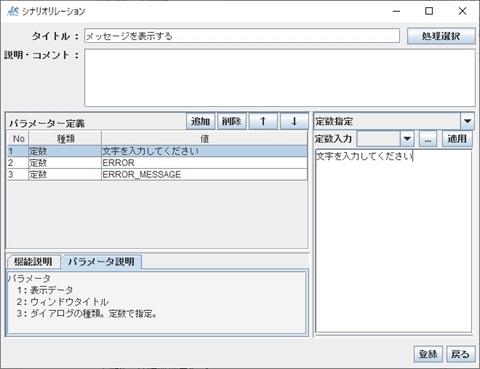Click 定数 type cell in row 2
This screenshot has height=369, width=480.
click(65, 163)
